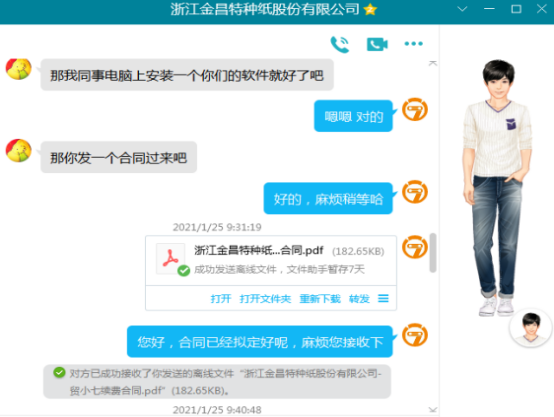Open the three-dots more options menu
Viewport: 554px width, 417px height.
click(413, 43)
